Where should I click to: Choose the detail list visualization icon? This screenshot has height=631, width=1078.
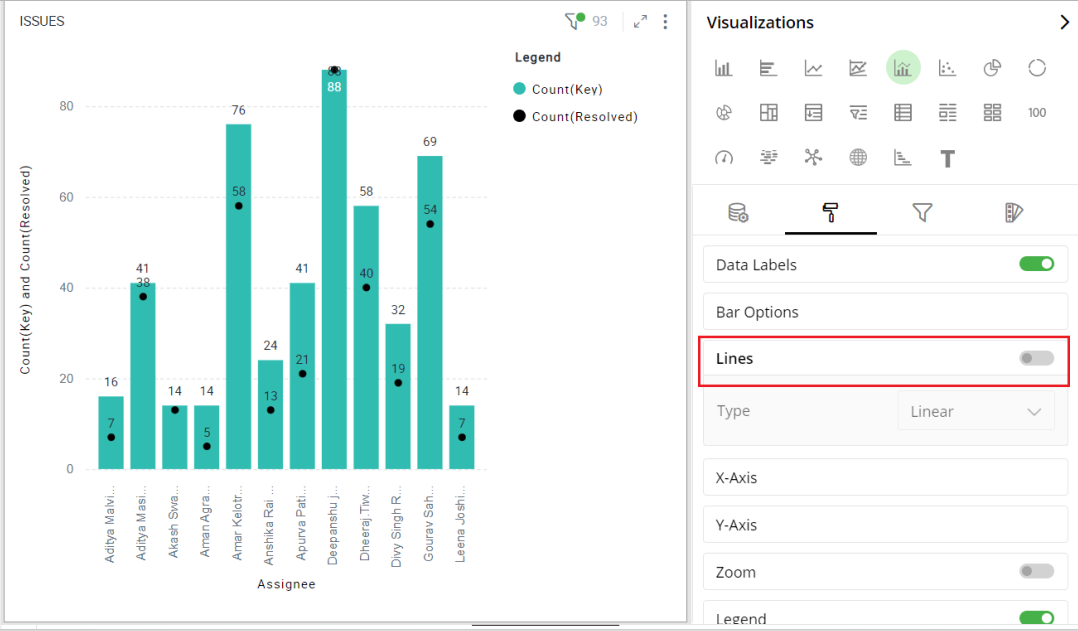pyautogui.click(x=947, y=113)
